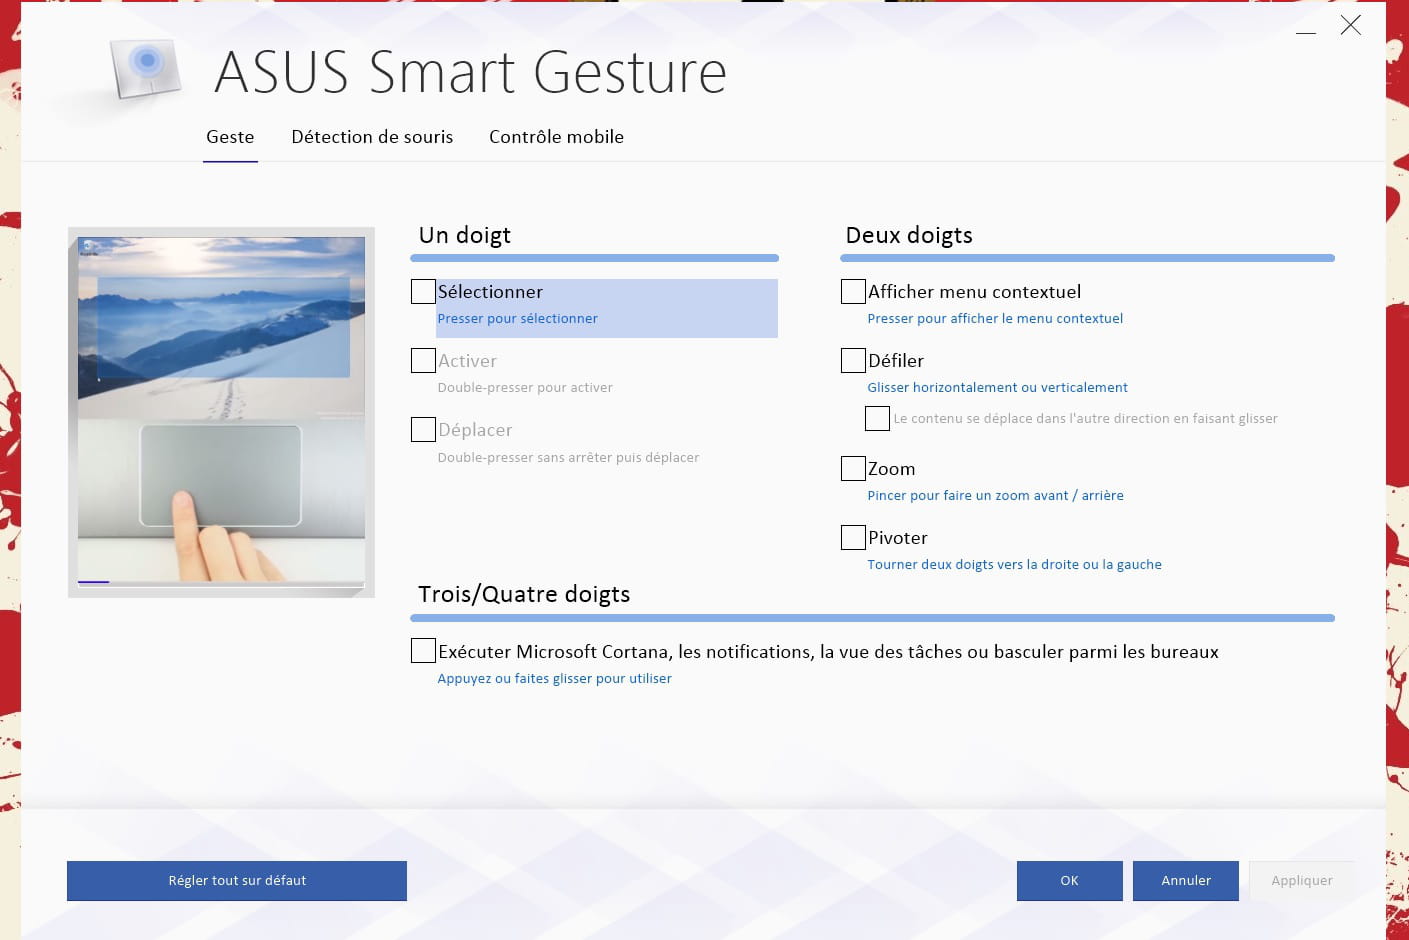Toggle reverse scroll content direction checkbox

coord(877,418)
